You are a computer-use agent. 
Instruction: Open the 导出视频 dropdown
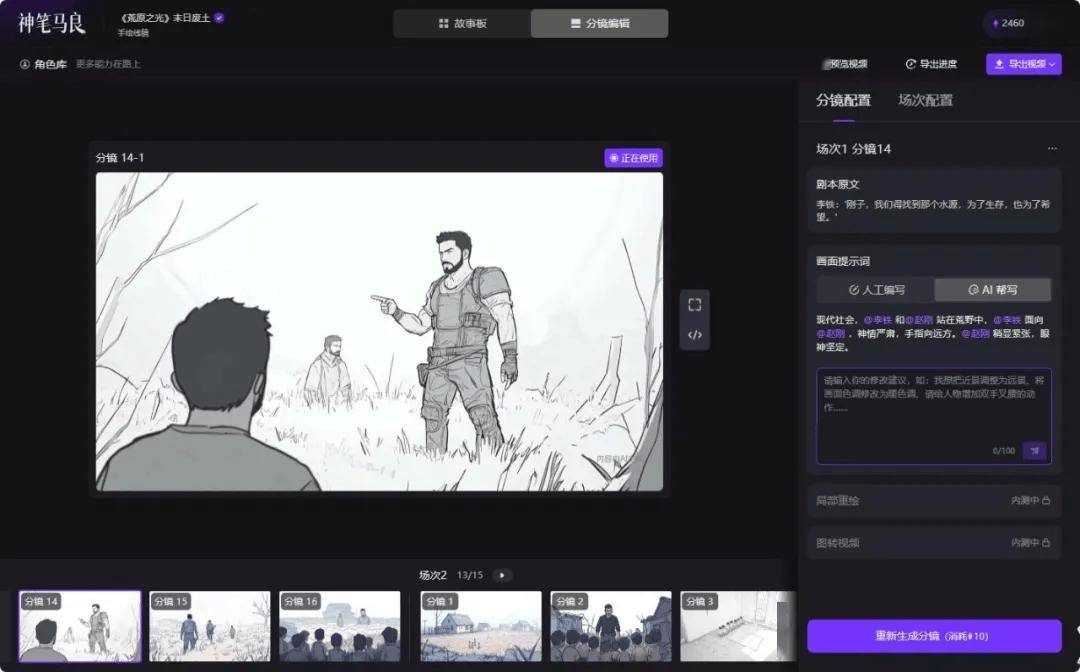[x=1024, y=64]
